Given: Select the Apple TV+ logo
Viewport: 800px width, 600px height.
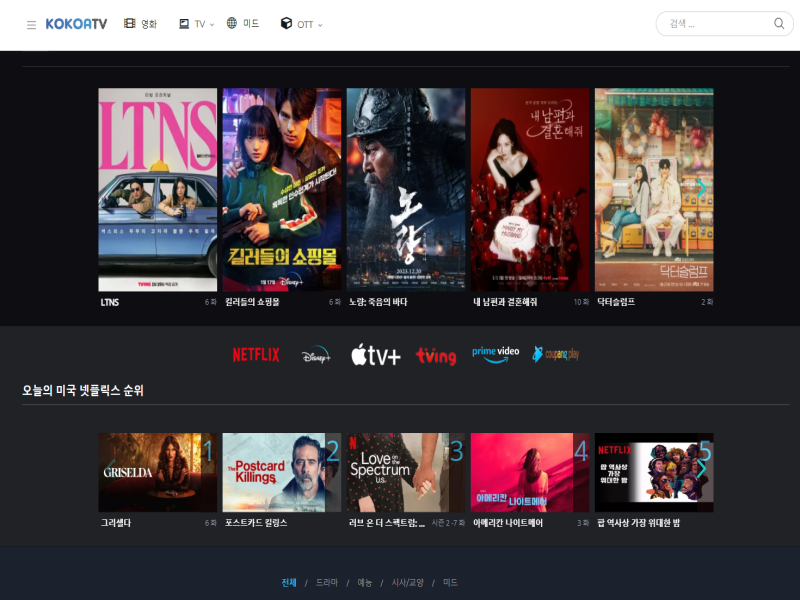Looking at the screenshot, I should 376,355.
